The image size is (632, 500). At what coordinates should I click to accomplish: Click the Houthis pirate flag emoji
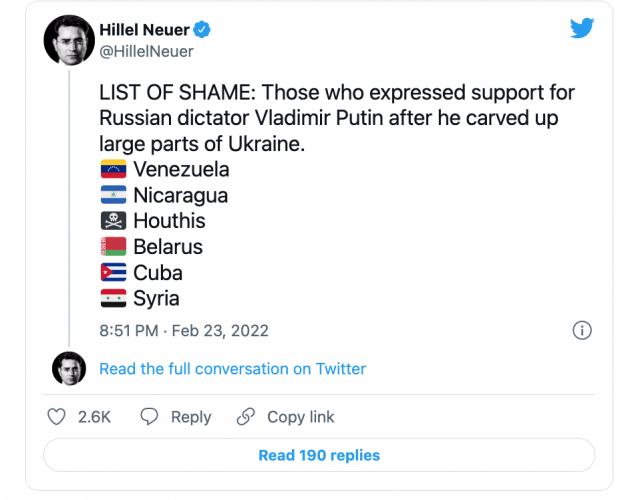click(x=113, y=221)
